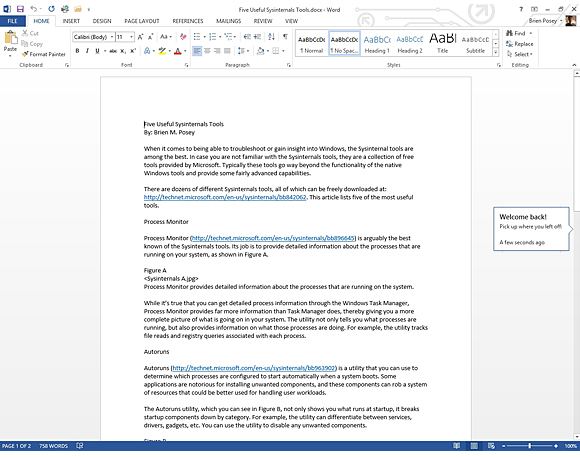The image size is (580, 460).
Task: Apply the Heading 1 style
Action: [377, 44]
